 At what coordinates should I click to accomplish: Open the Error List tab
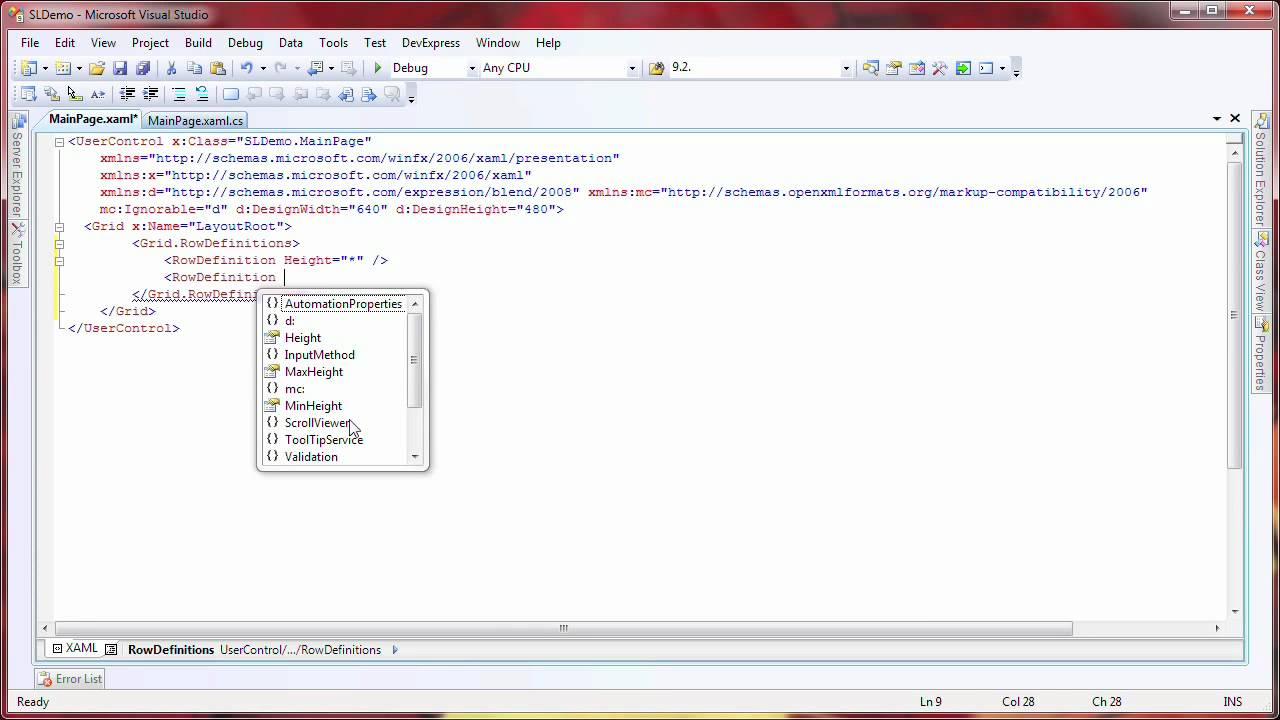point(70,679)
